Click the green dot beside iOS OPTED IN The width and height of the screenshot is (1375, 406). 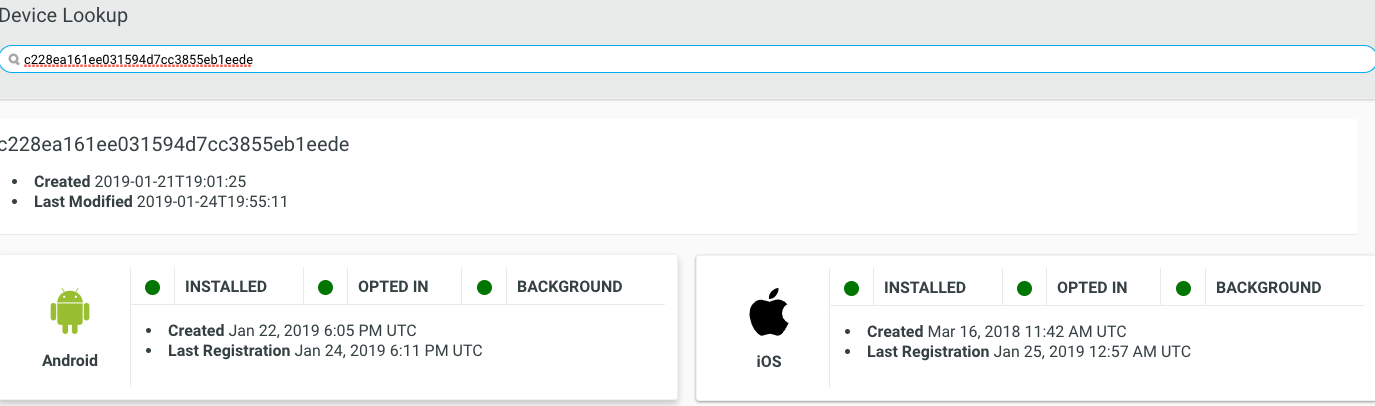point(1024,288)
